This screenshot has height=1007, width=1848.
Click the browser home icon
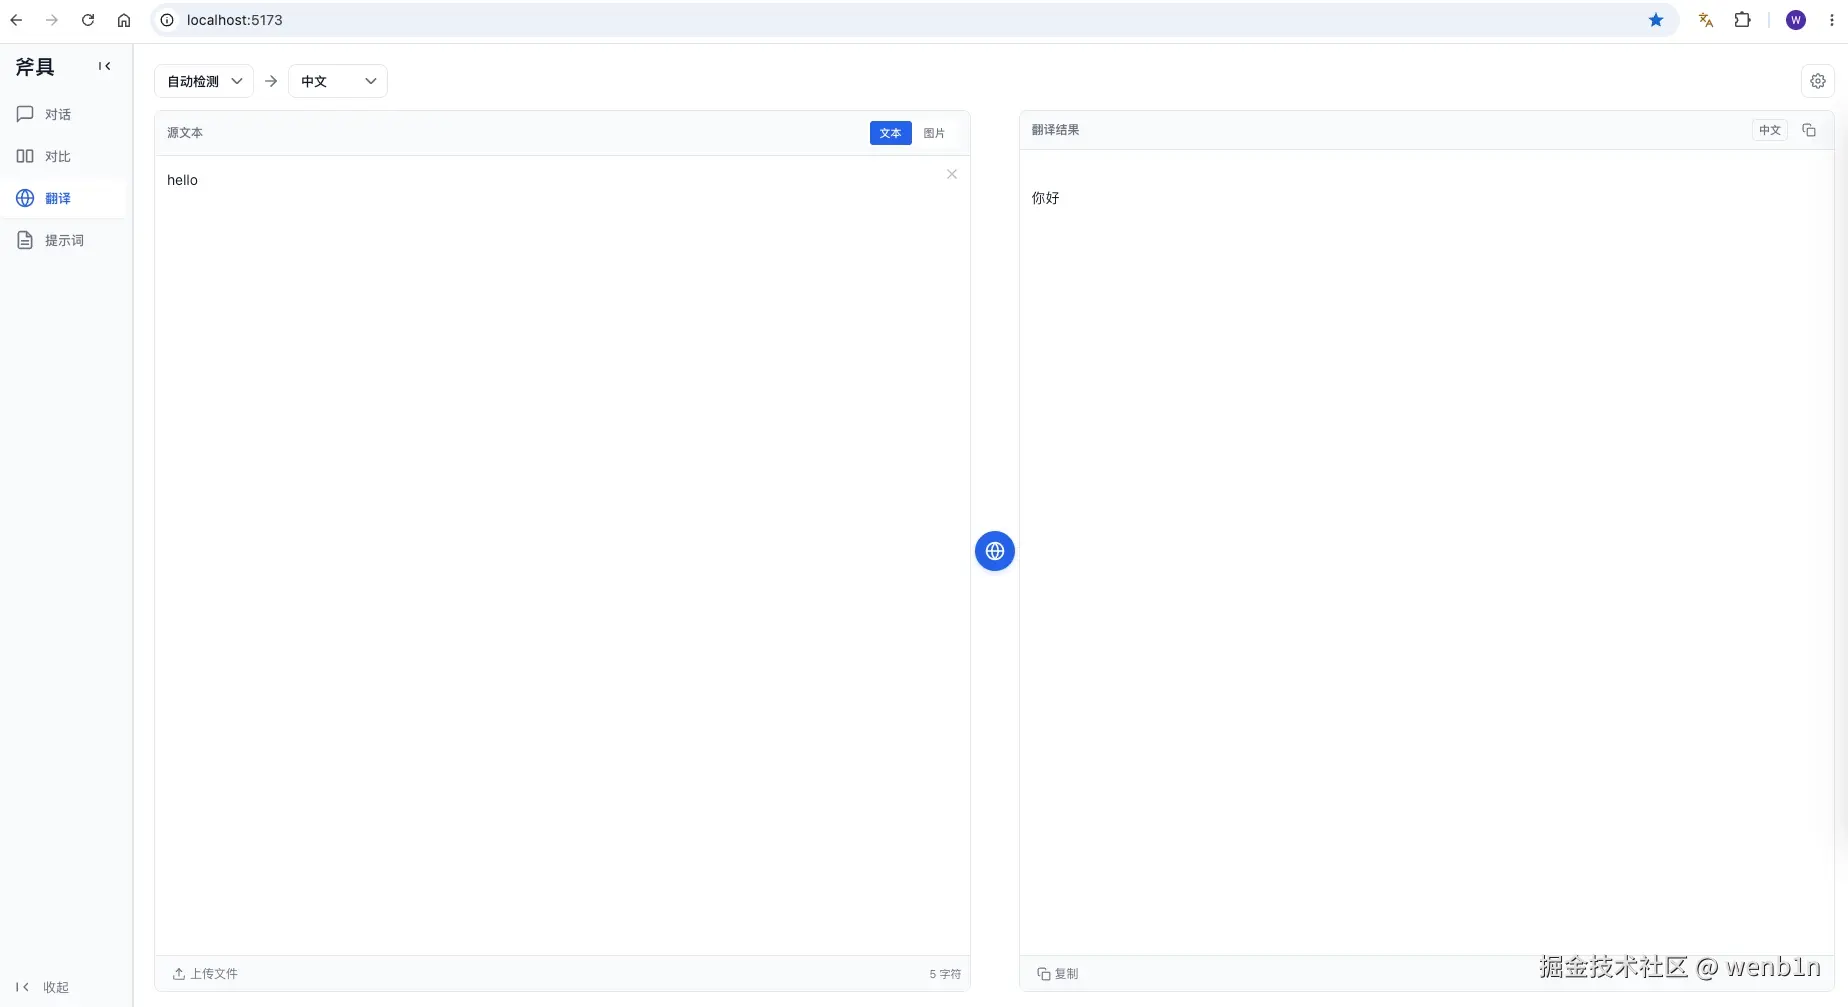(124, 20)
